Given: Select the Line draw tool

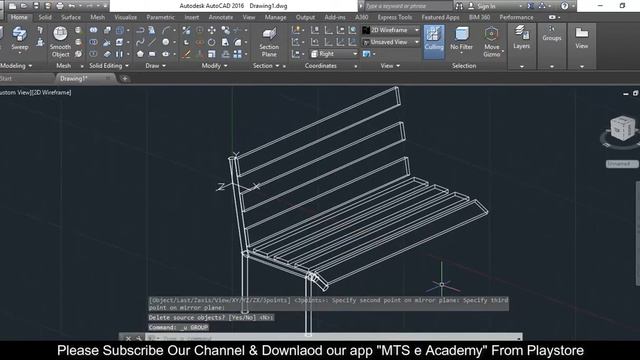Looking at the screenshot, I should 152,42.
